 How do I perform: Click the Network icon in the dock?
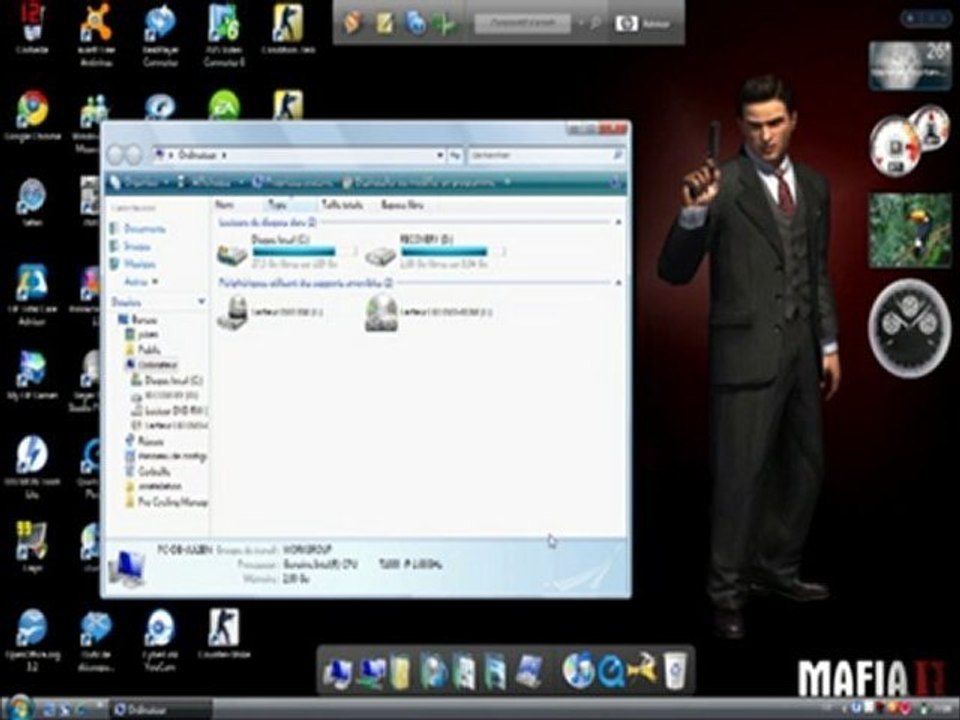pos(370,672)
